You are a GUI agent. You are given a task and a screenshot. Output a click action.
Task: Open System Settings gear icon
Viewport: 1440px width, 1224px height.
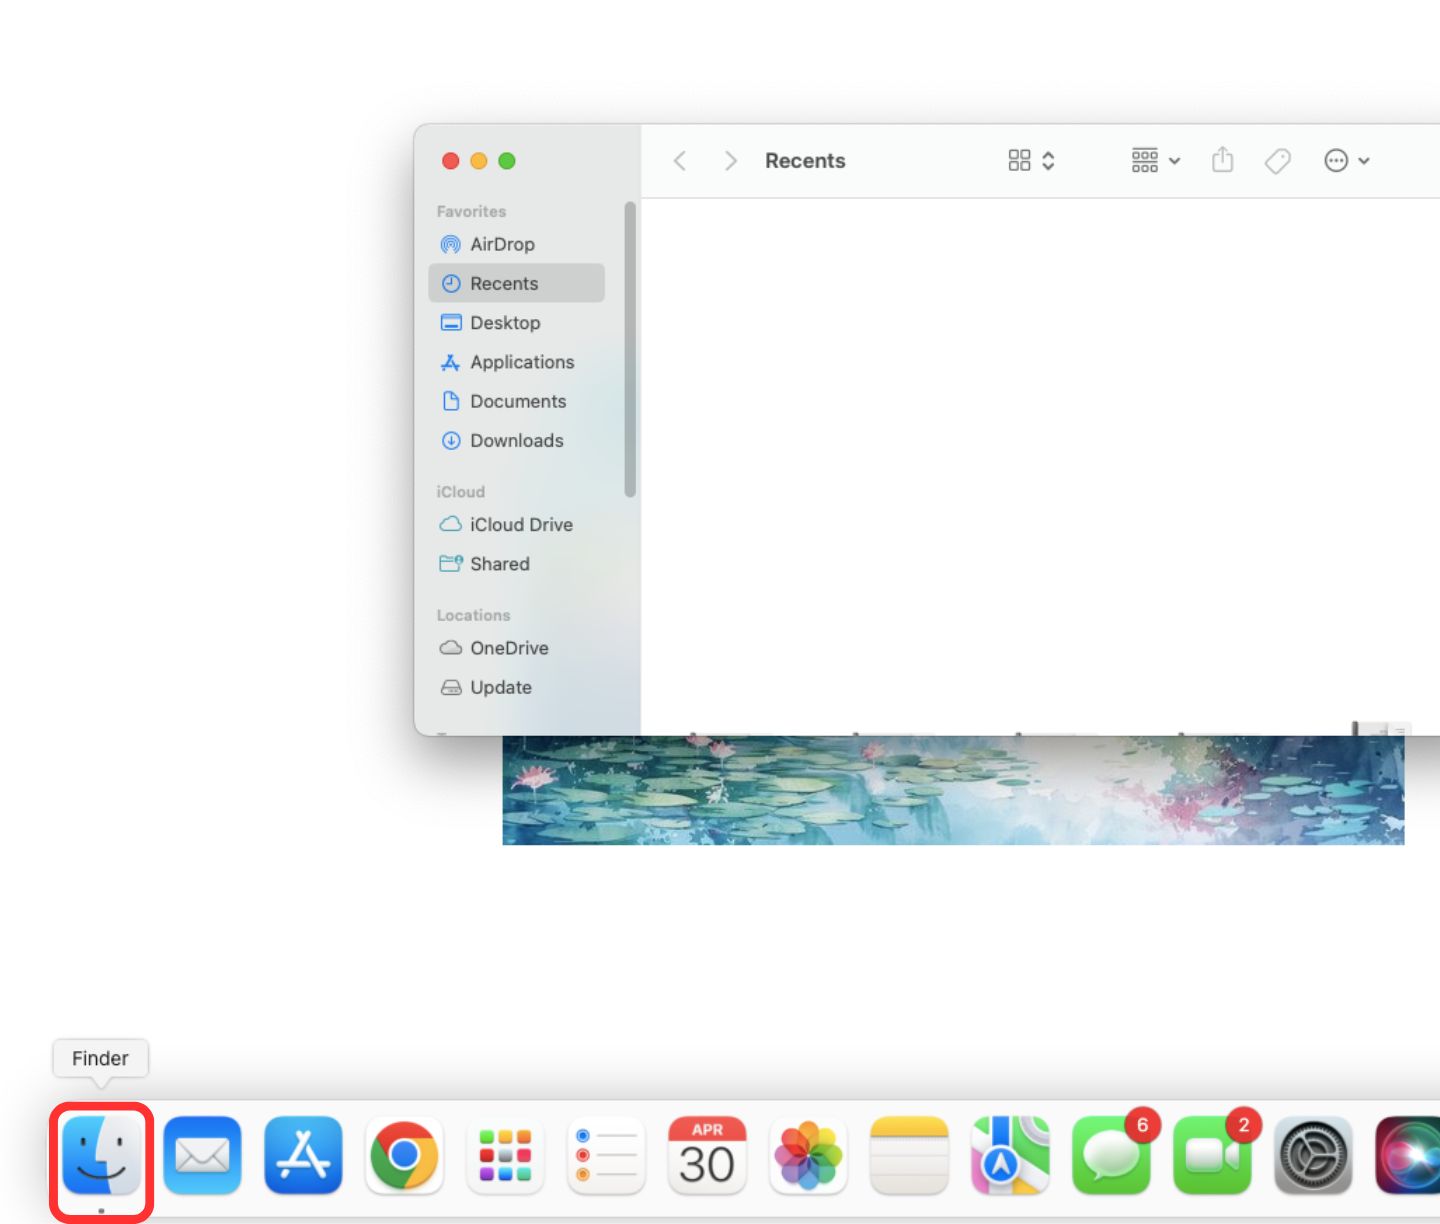(1313, 1156)
